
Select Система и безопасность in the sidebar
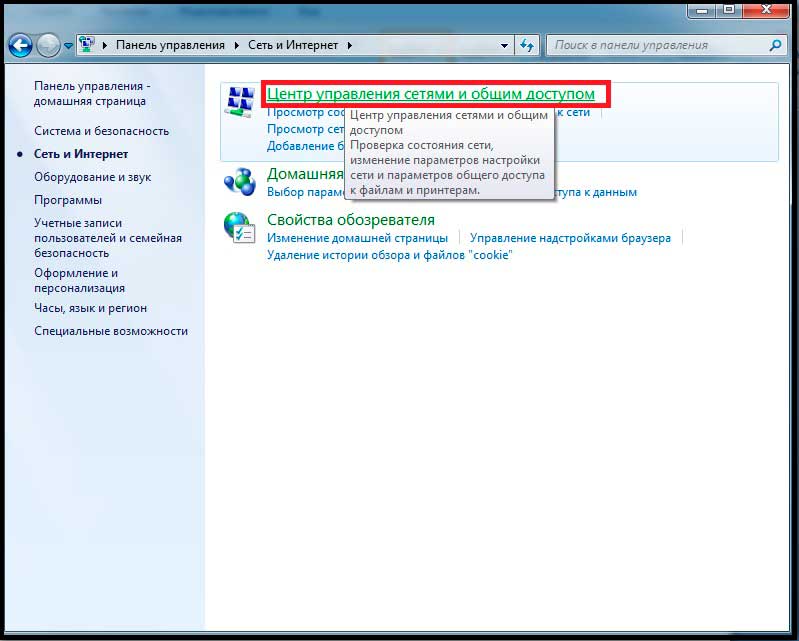pyautogui.click(x=101, y=131)
